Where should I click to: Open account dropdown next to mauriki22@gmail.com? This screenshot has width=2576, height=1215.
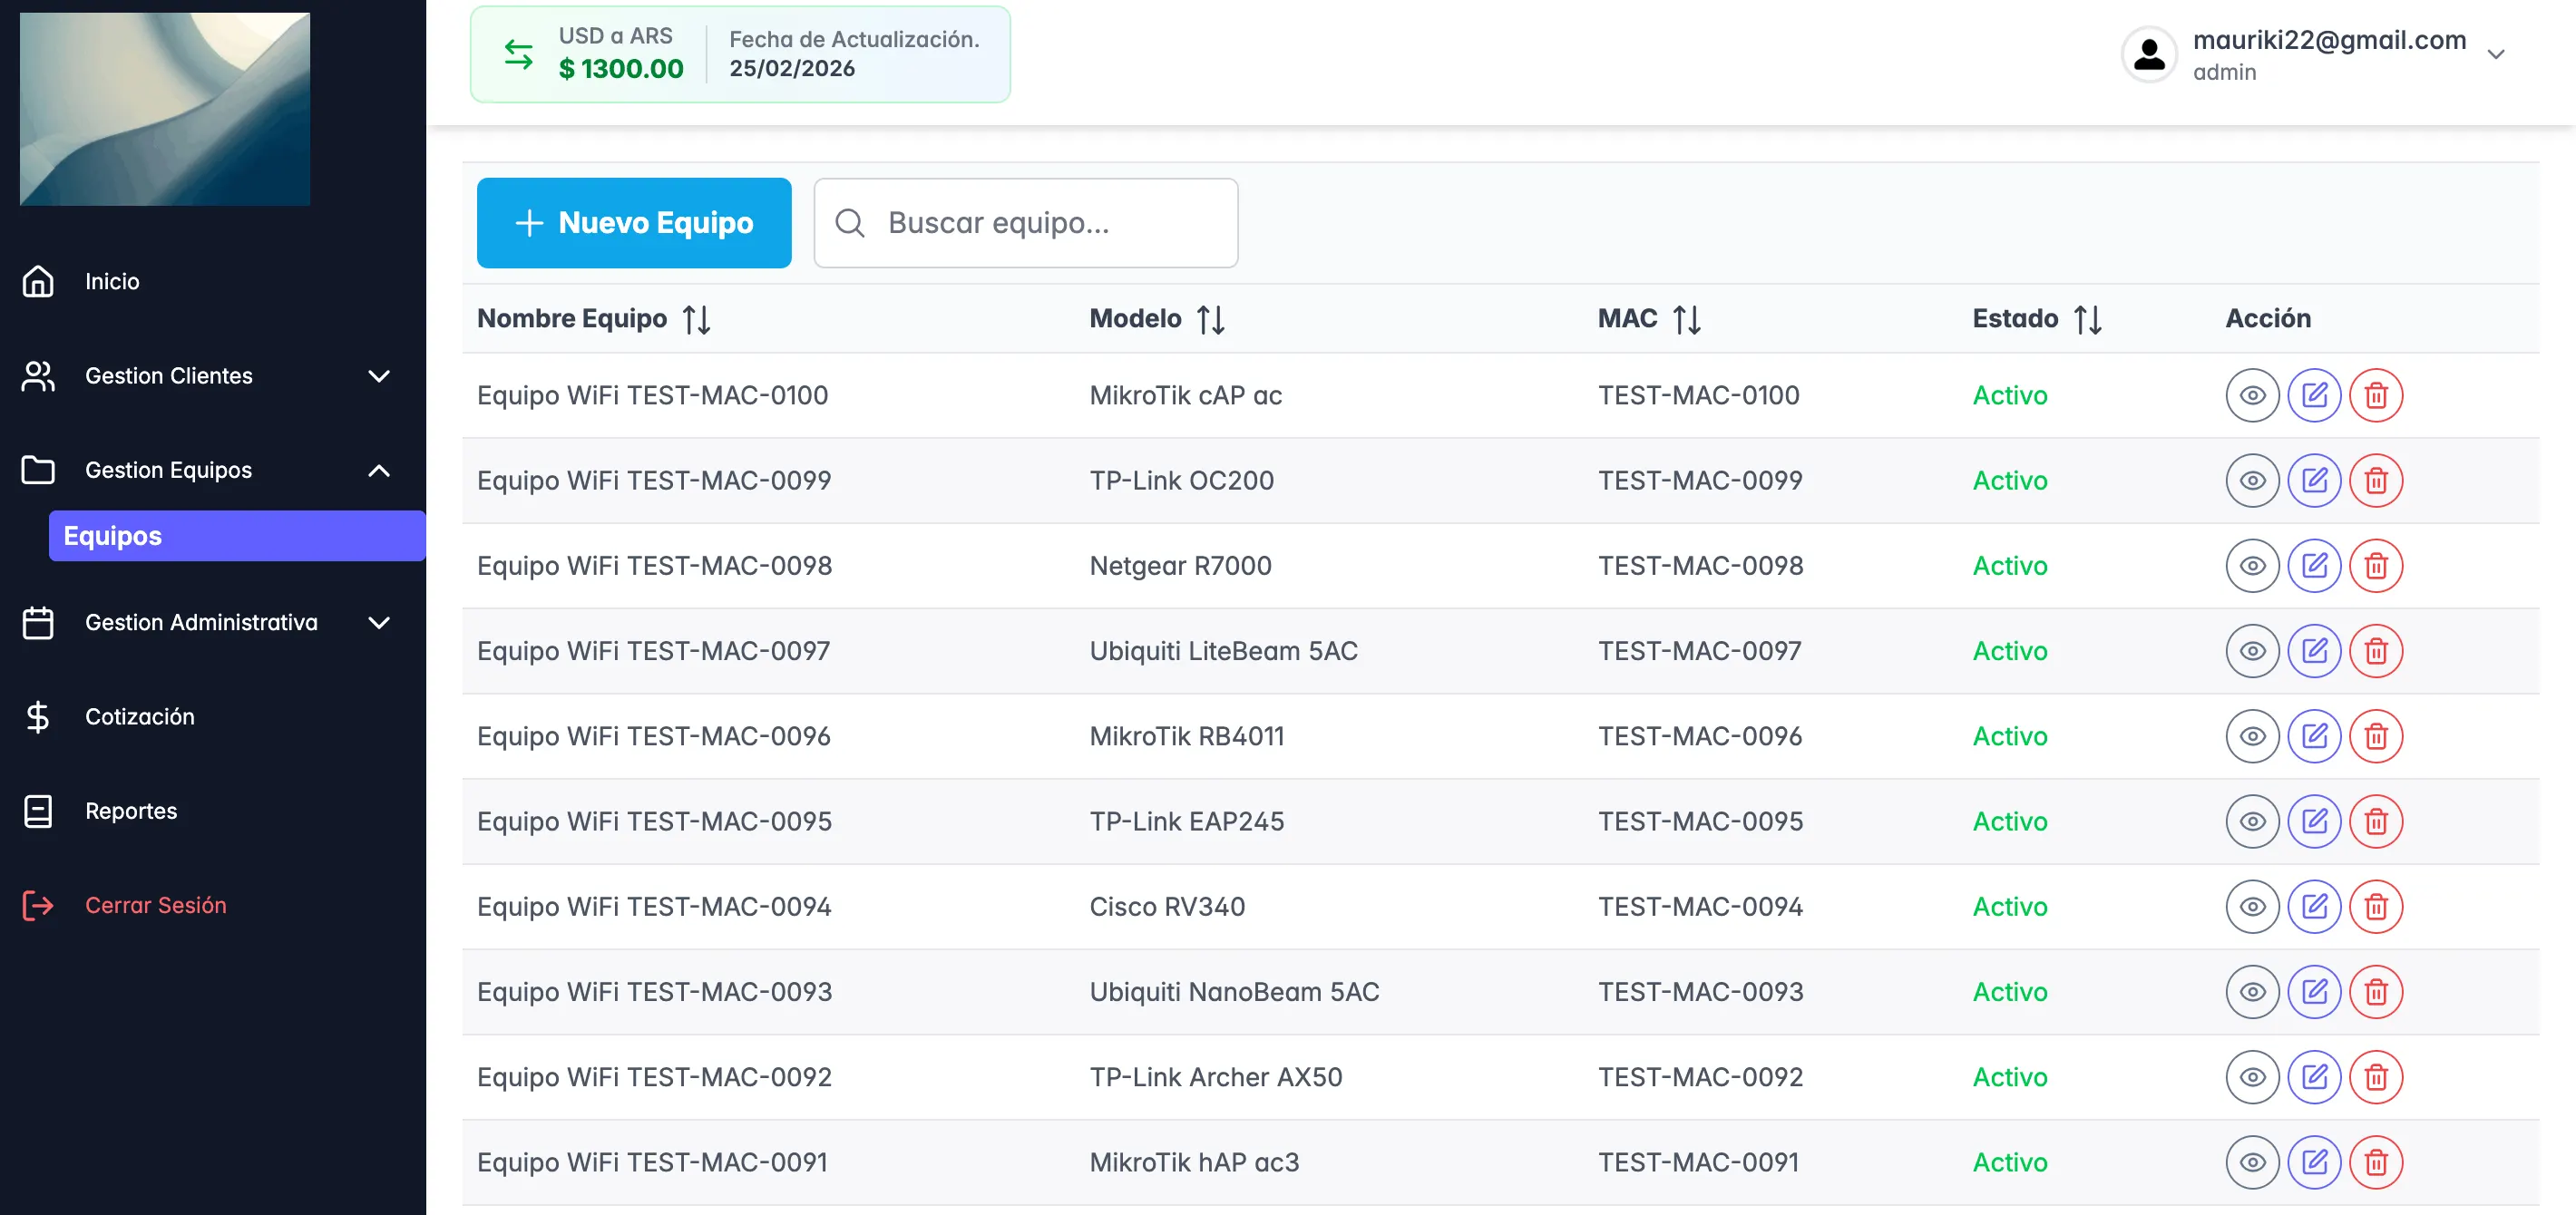click(x=2496, y=54)
